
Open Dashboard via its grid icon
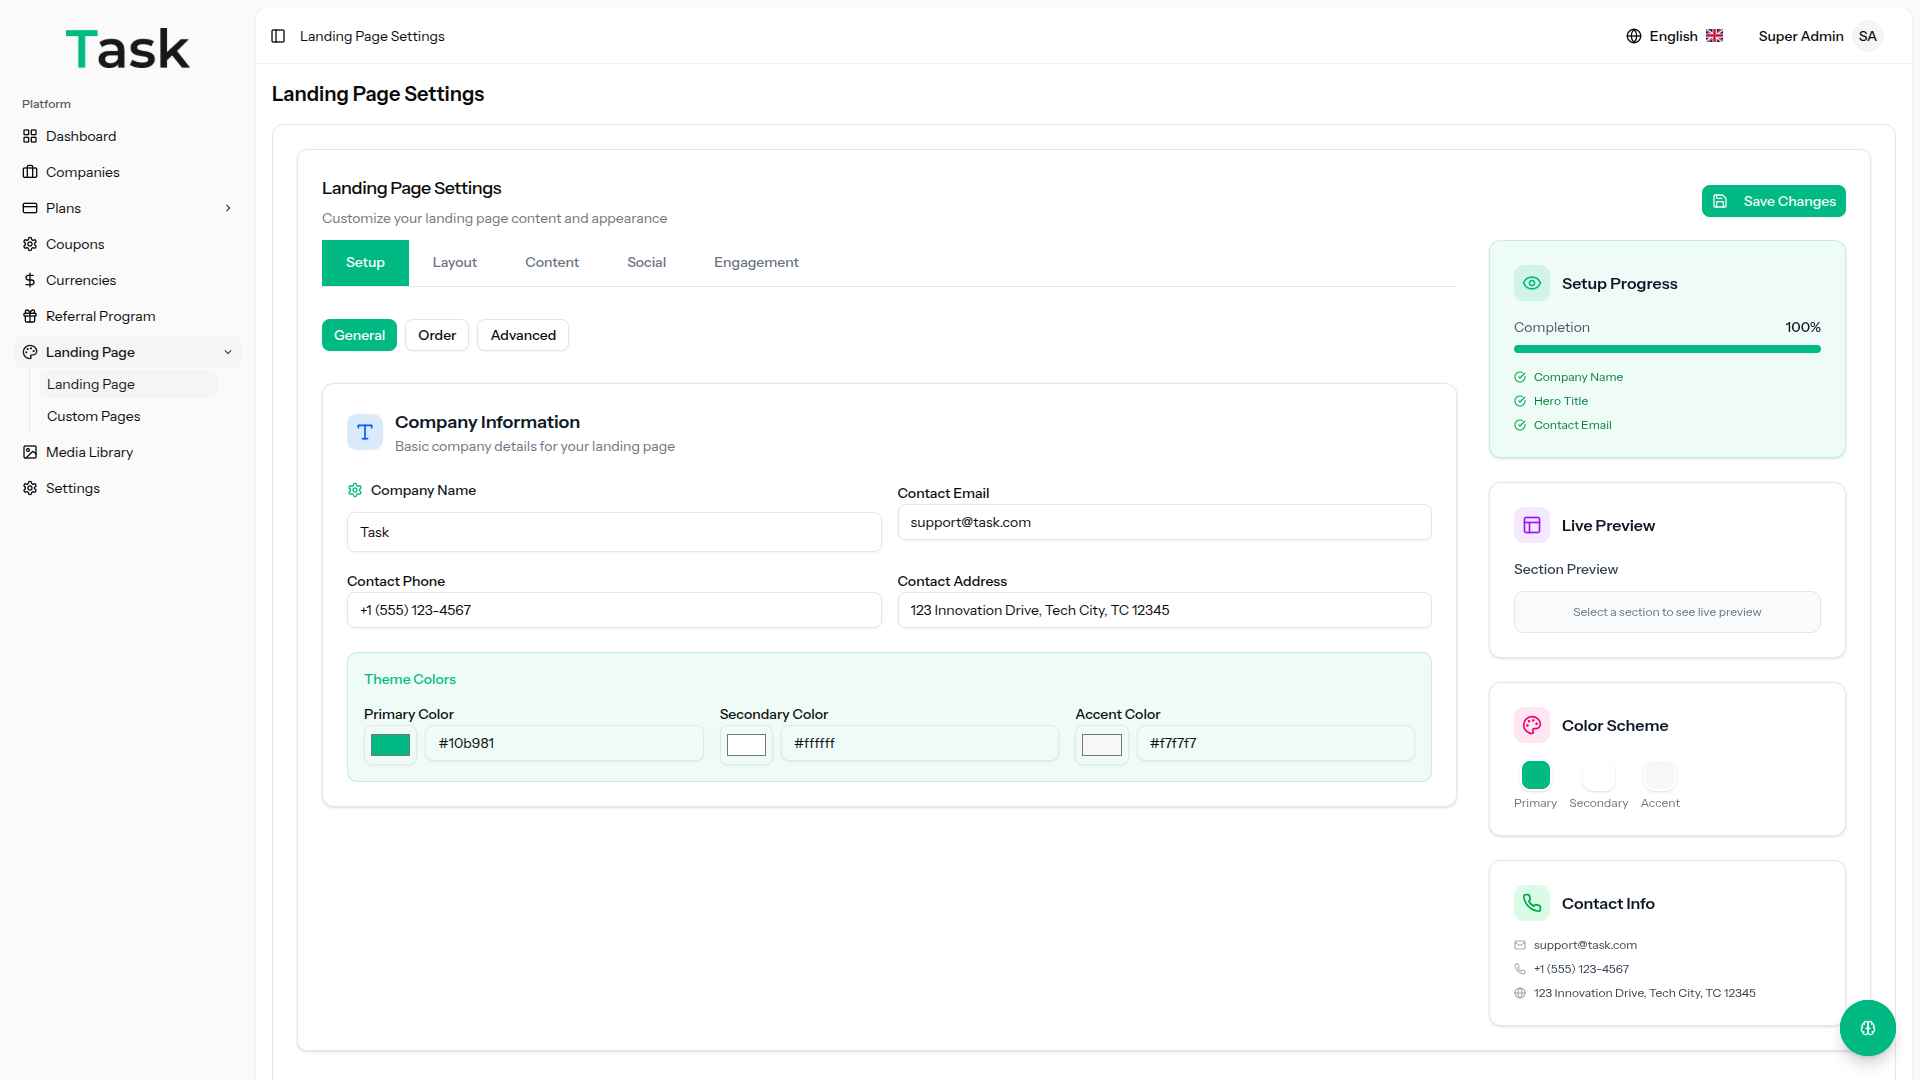pos(30,136)
